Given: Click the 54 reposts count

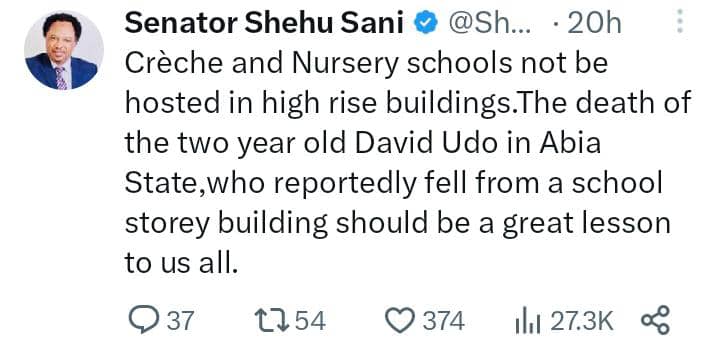Looking at the screenshot, I should [310, 321].
